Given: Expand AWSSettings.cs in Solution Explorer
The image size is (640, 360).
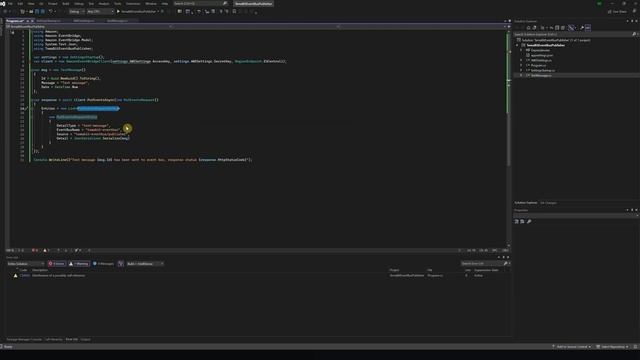Looking at the screenshot, I should click(521, 60).
